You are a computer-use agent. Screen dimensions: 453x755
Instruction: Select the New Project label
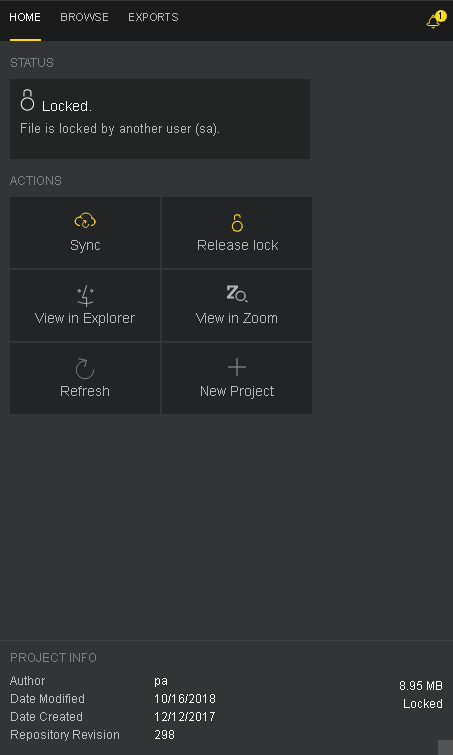pyautogui.click(x=237, y=391)
